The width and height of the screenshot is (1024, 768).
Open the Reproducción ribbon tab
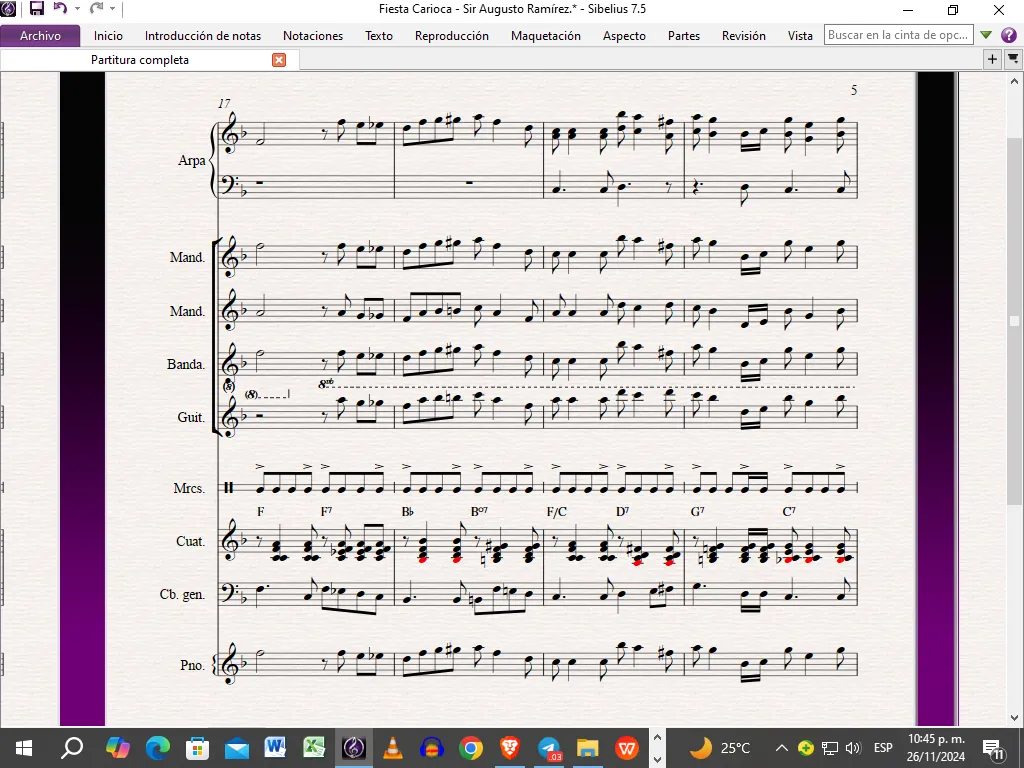(x=452, y=36)
